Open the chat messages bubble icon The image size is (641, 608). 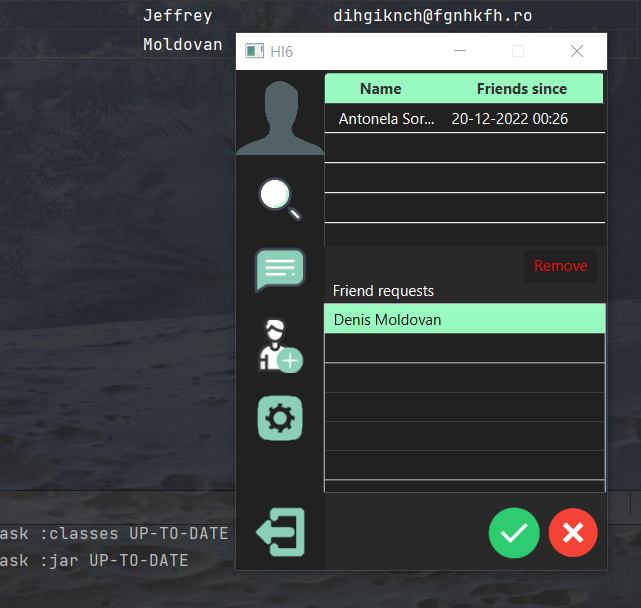(280, 269)
